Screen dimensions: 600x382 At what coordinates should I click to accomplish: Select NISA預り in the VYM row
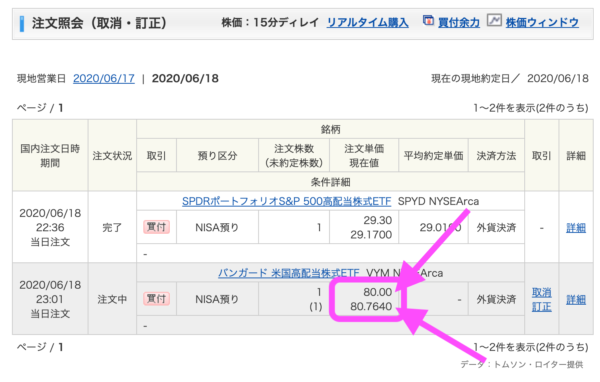coord(217,299)
